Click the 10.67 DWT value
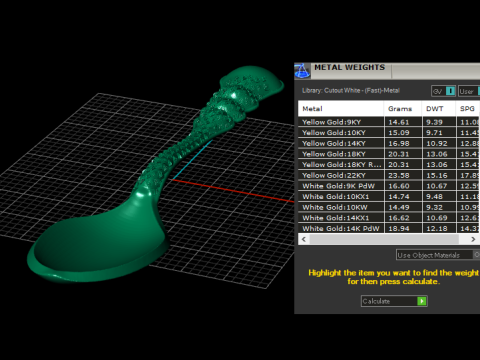The width and height of the screenshot is (480, 360). coord(437,186)
